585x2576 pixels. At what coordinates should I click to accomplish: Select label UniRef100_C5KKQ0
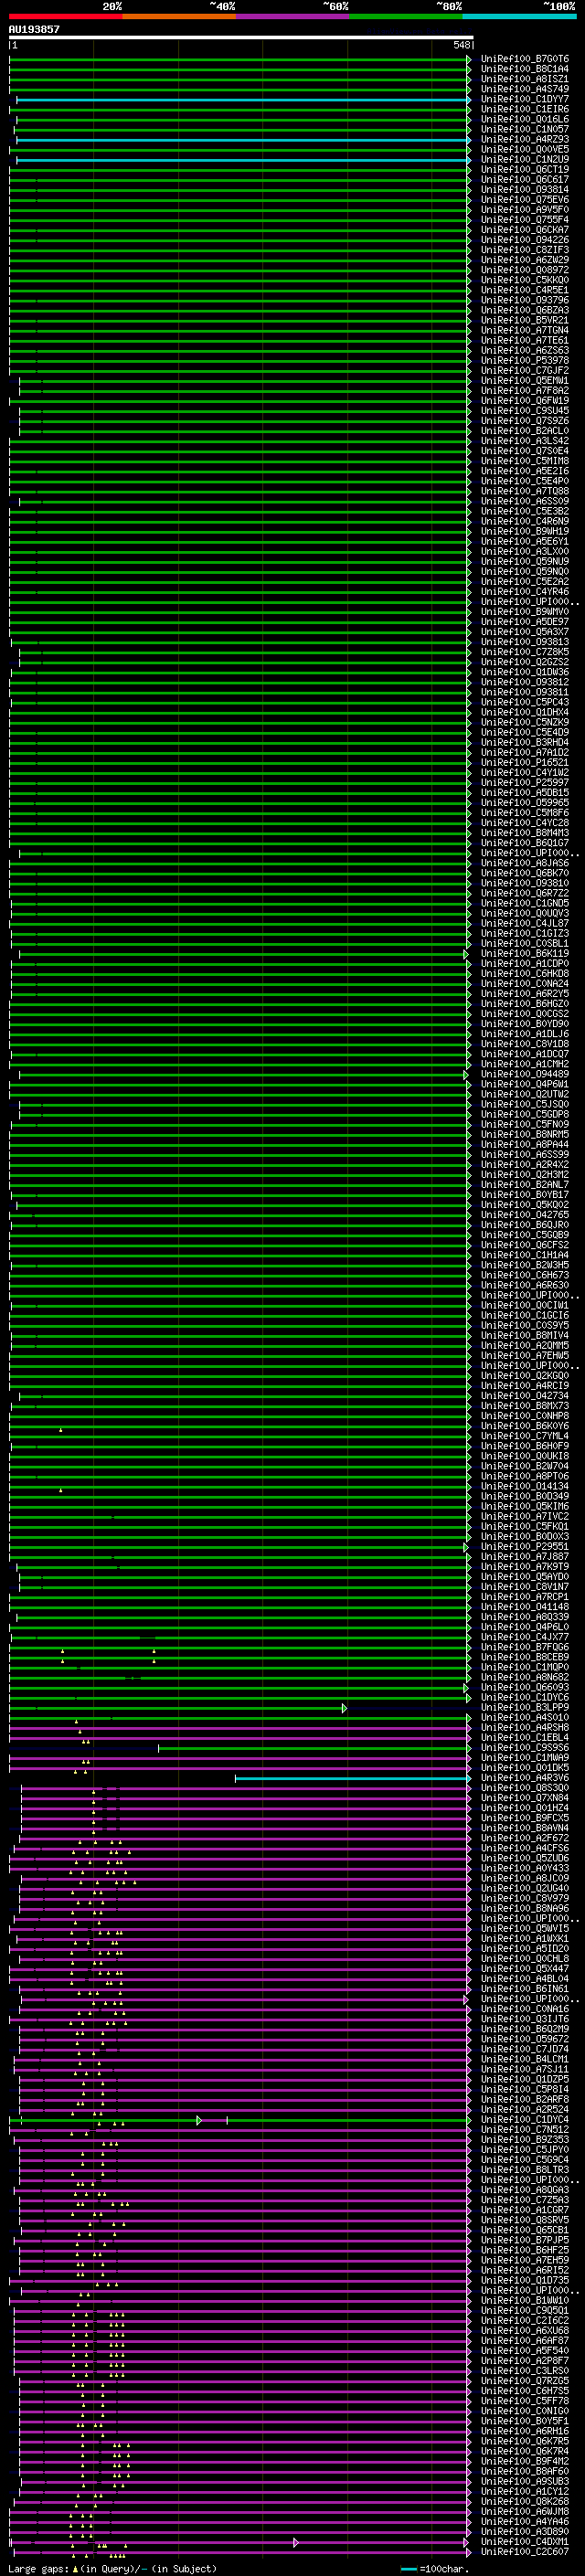(524, 280)
